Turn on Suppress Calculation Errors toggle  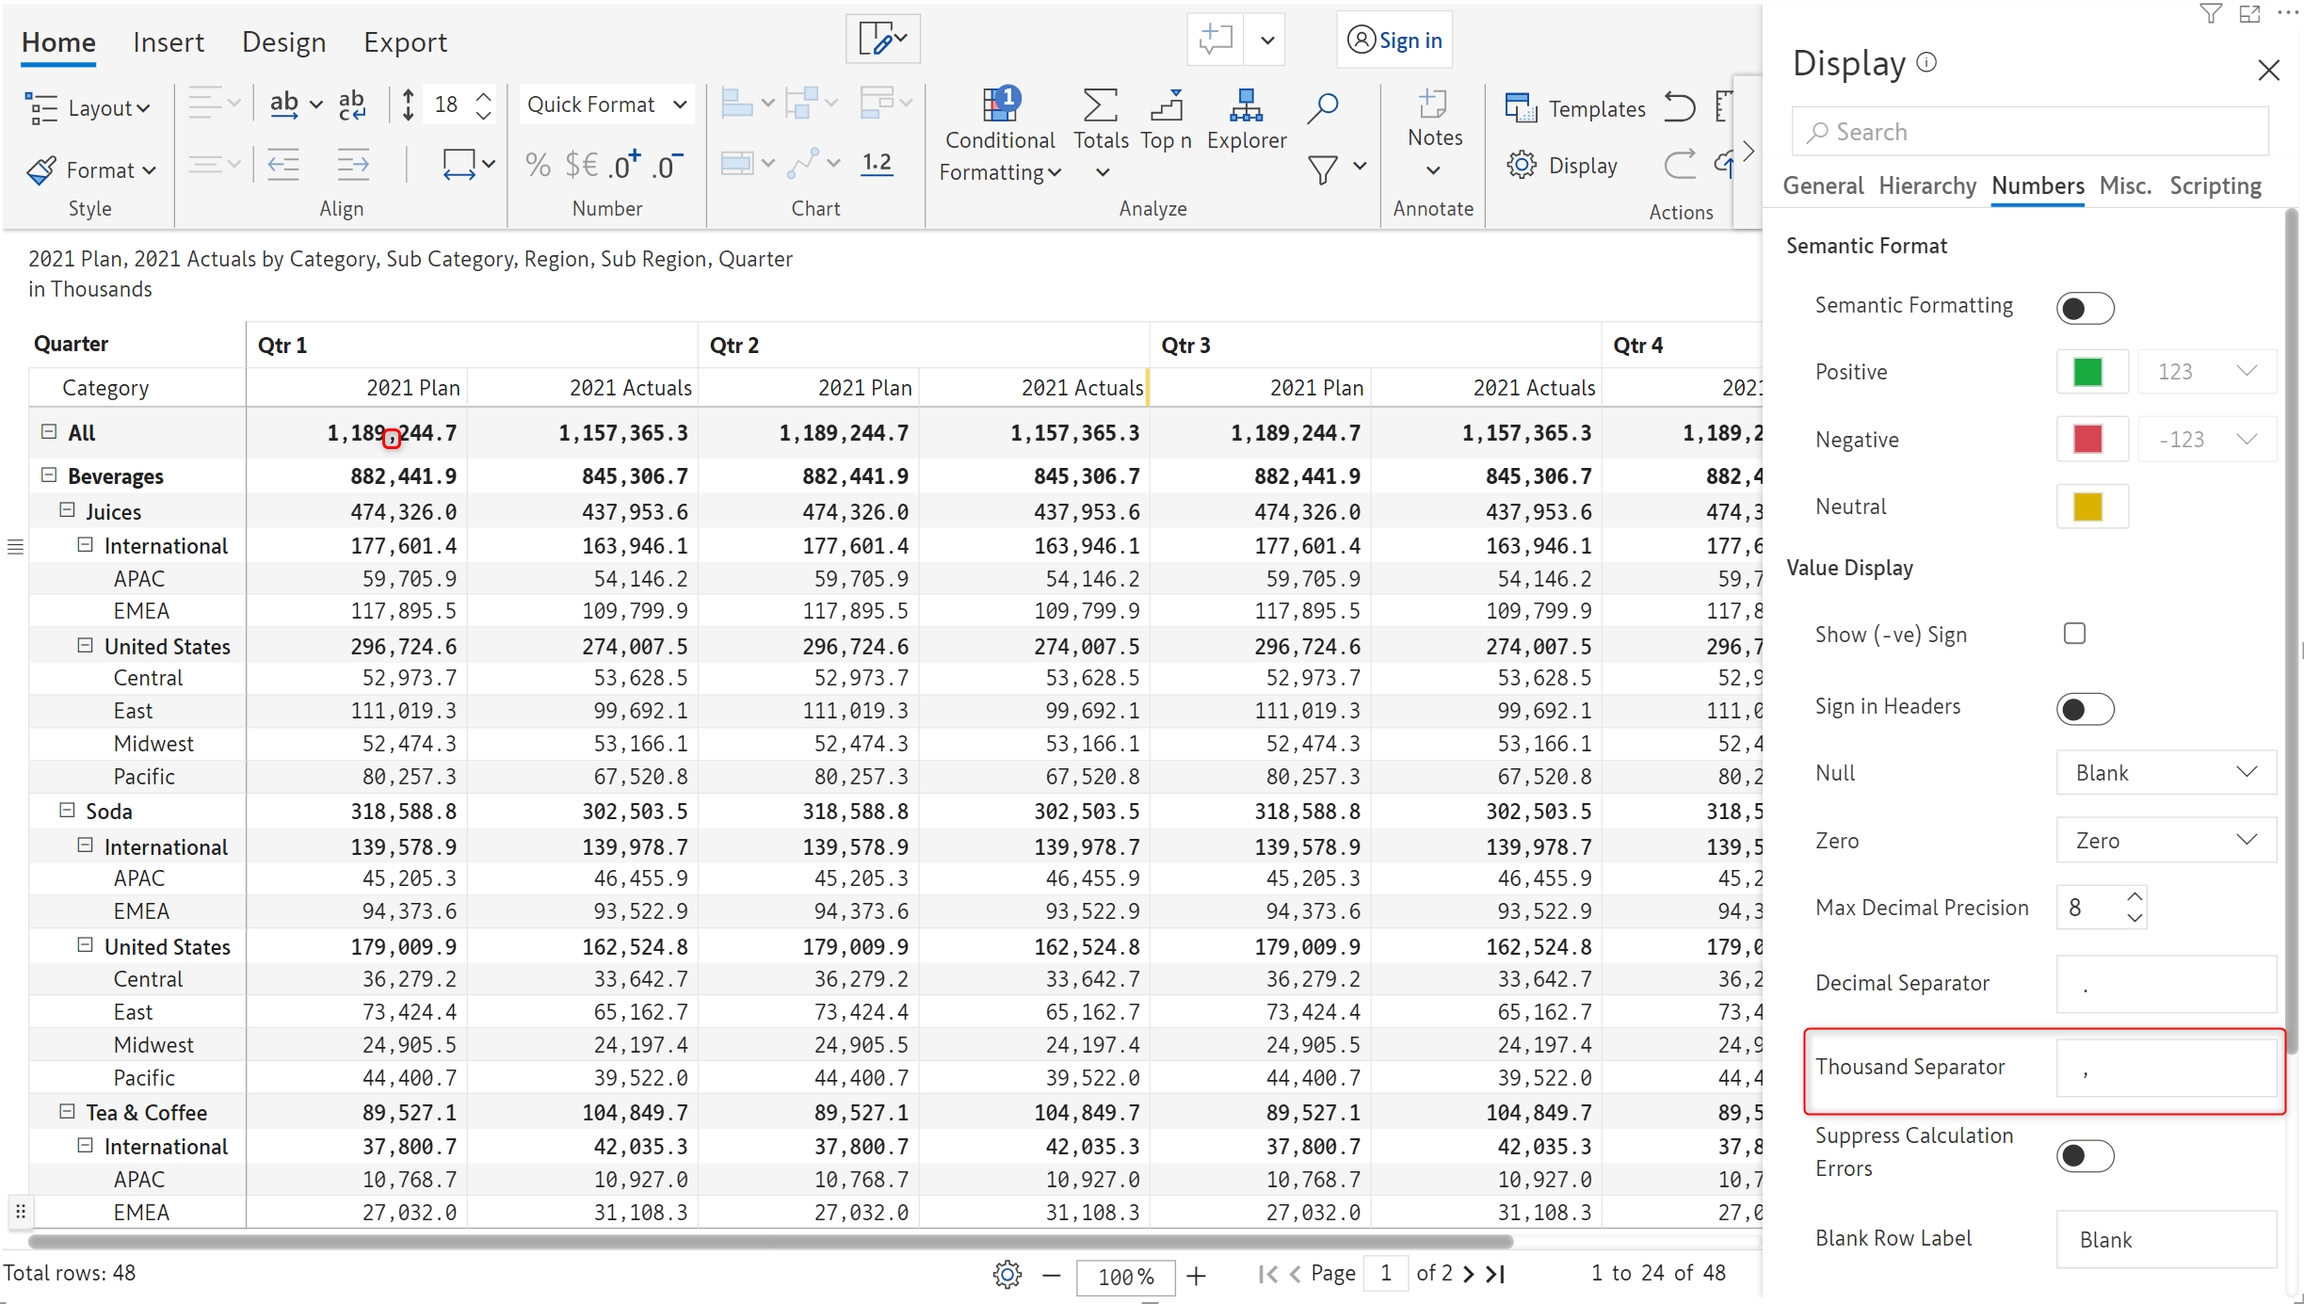point(2085,1156)
